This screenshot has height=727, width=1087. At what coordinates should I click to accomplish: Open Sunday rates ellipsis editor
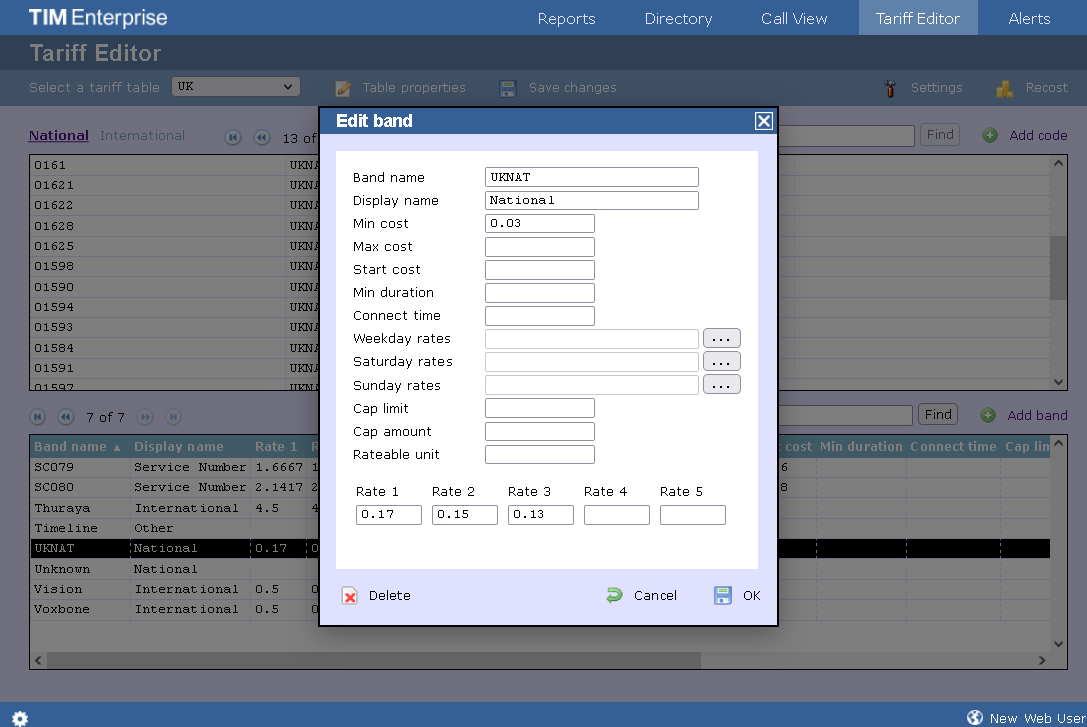point(721,385)
